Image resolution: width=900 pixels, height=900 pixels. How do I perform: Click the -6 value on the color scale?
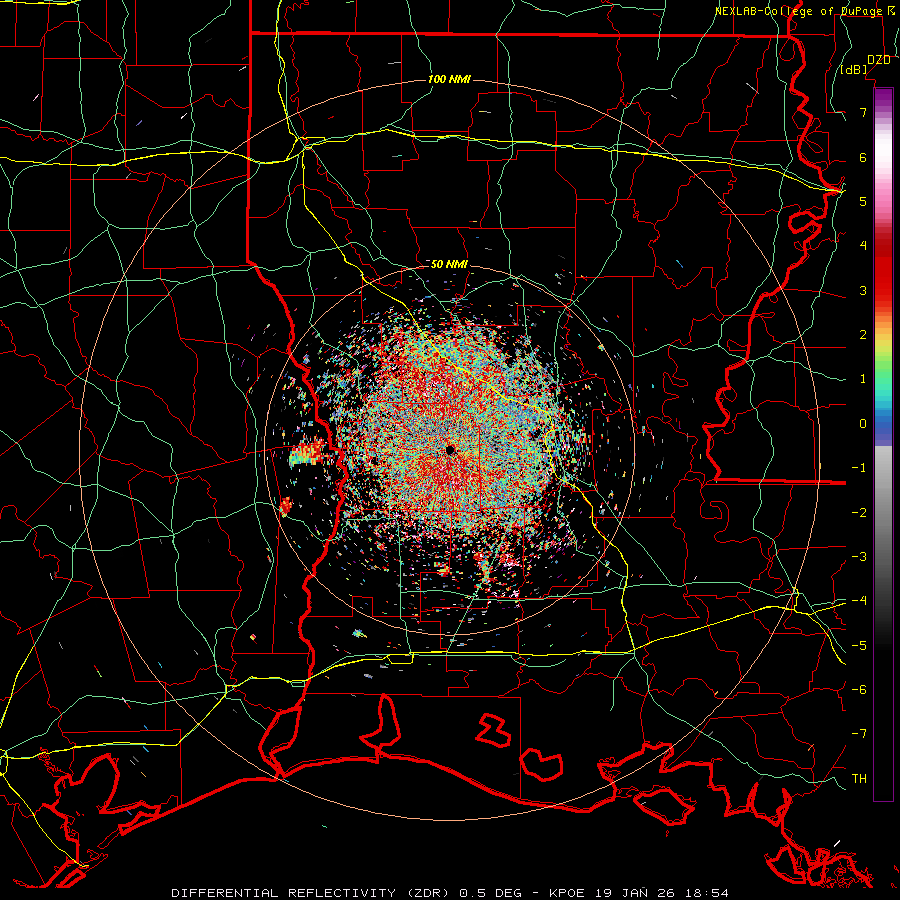coord(859,690)
